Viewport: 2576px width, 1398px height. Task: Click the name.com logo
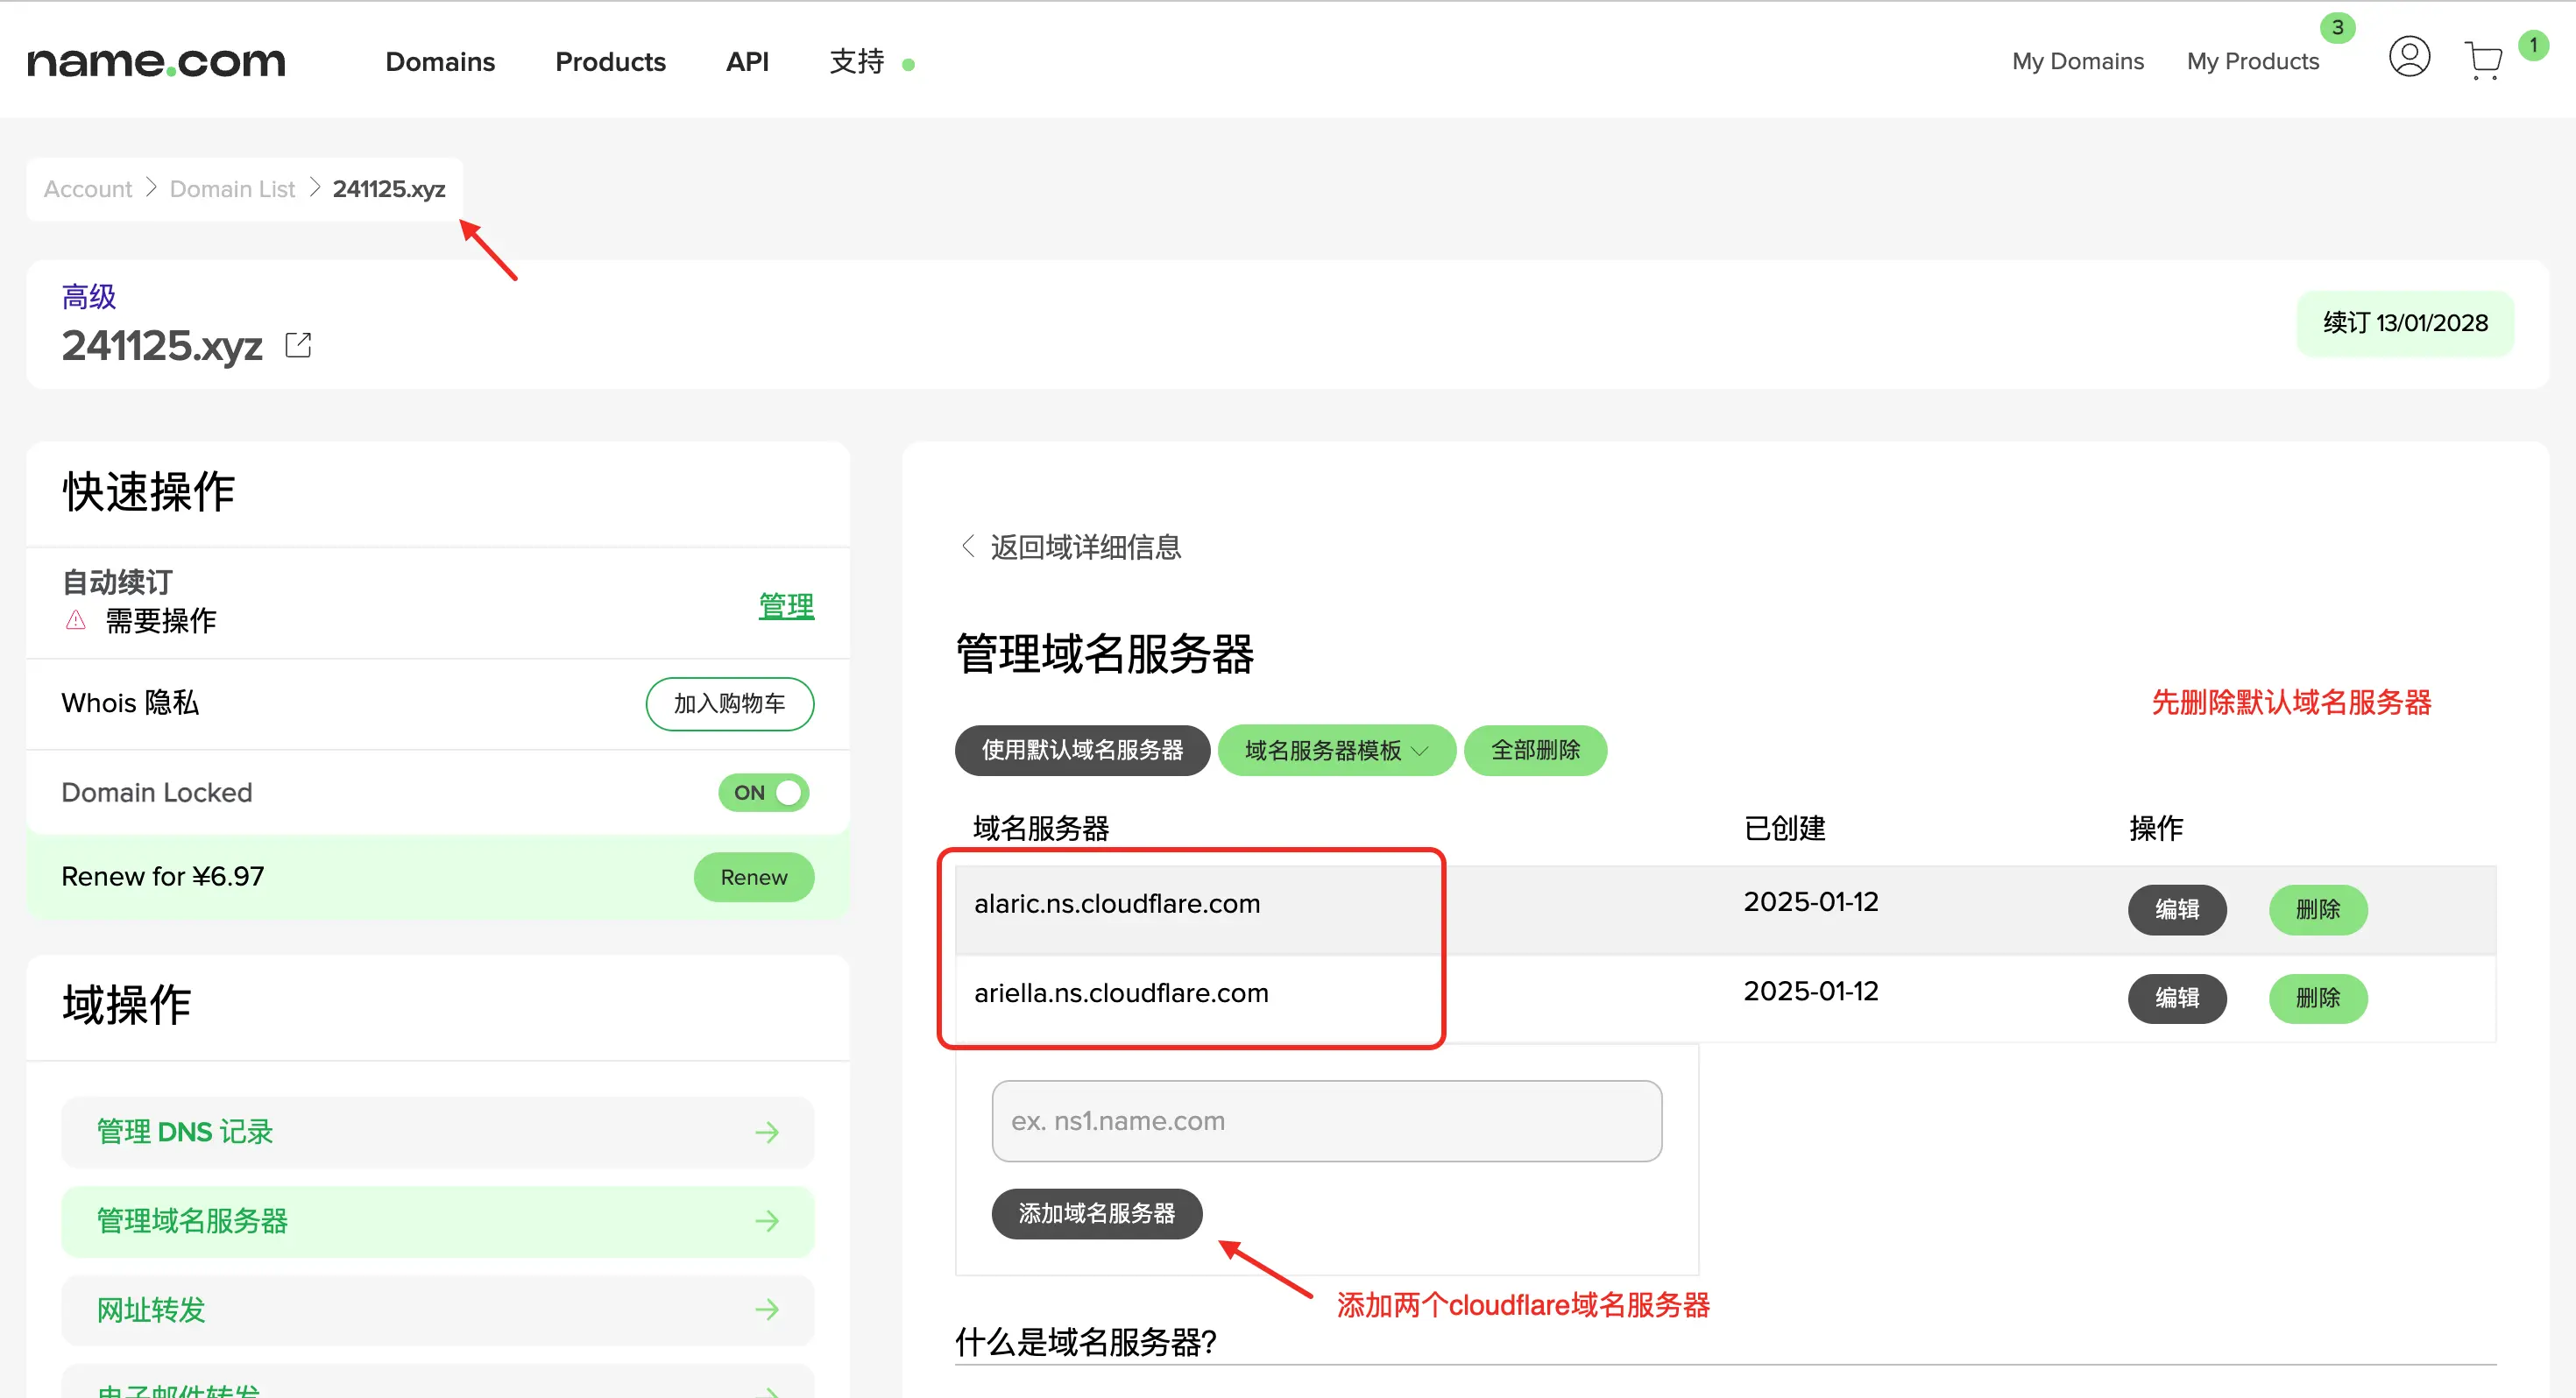[x=156, y=62]
